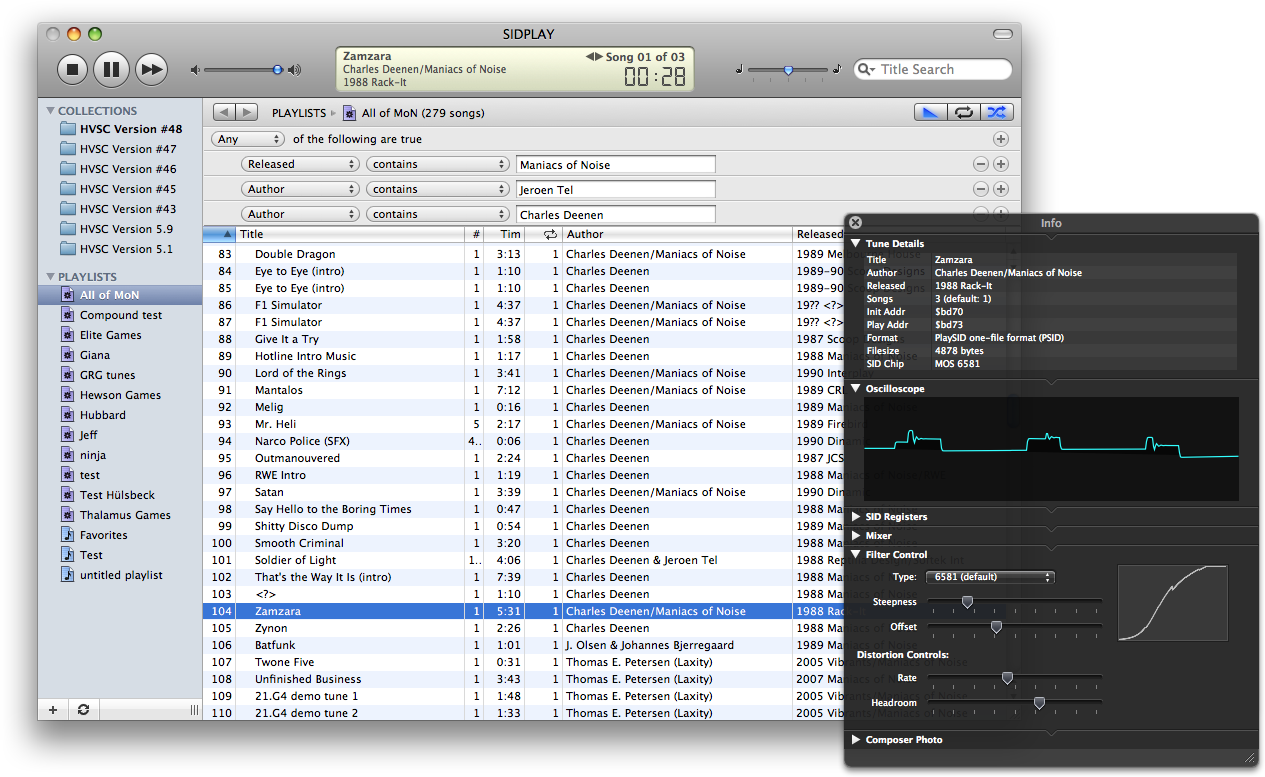Image resolution: width=1265 pixels, height=777 pixels.
Task: Sort by the Author column header
Action: tap(677, 234)
